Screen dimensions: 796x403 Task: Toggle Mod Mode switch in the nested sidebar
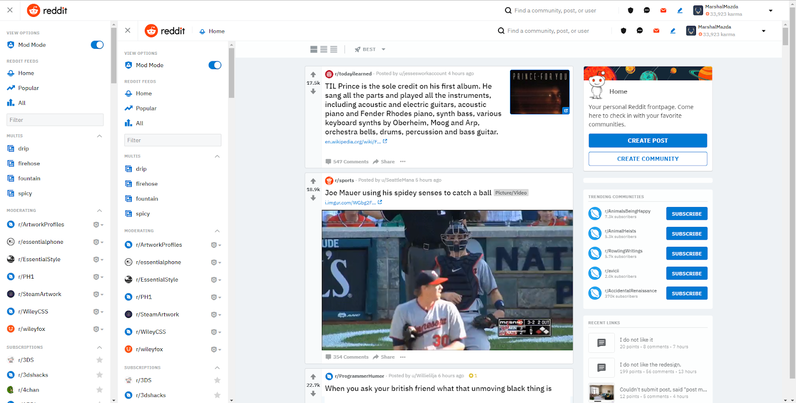[215, 65]
